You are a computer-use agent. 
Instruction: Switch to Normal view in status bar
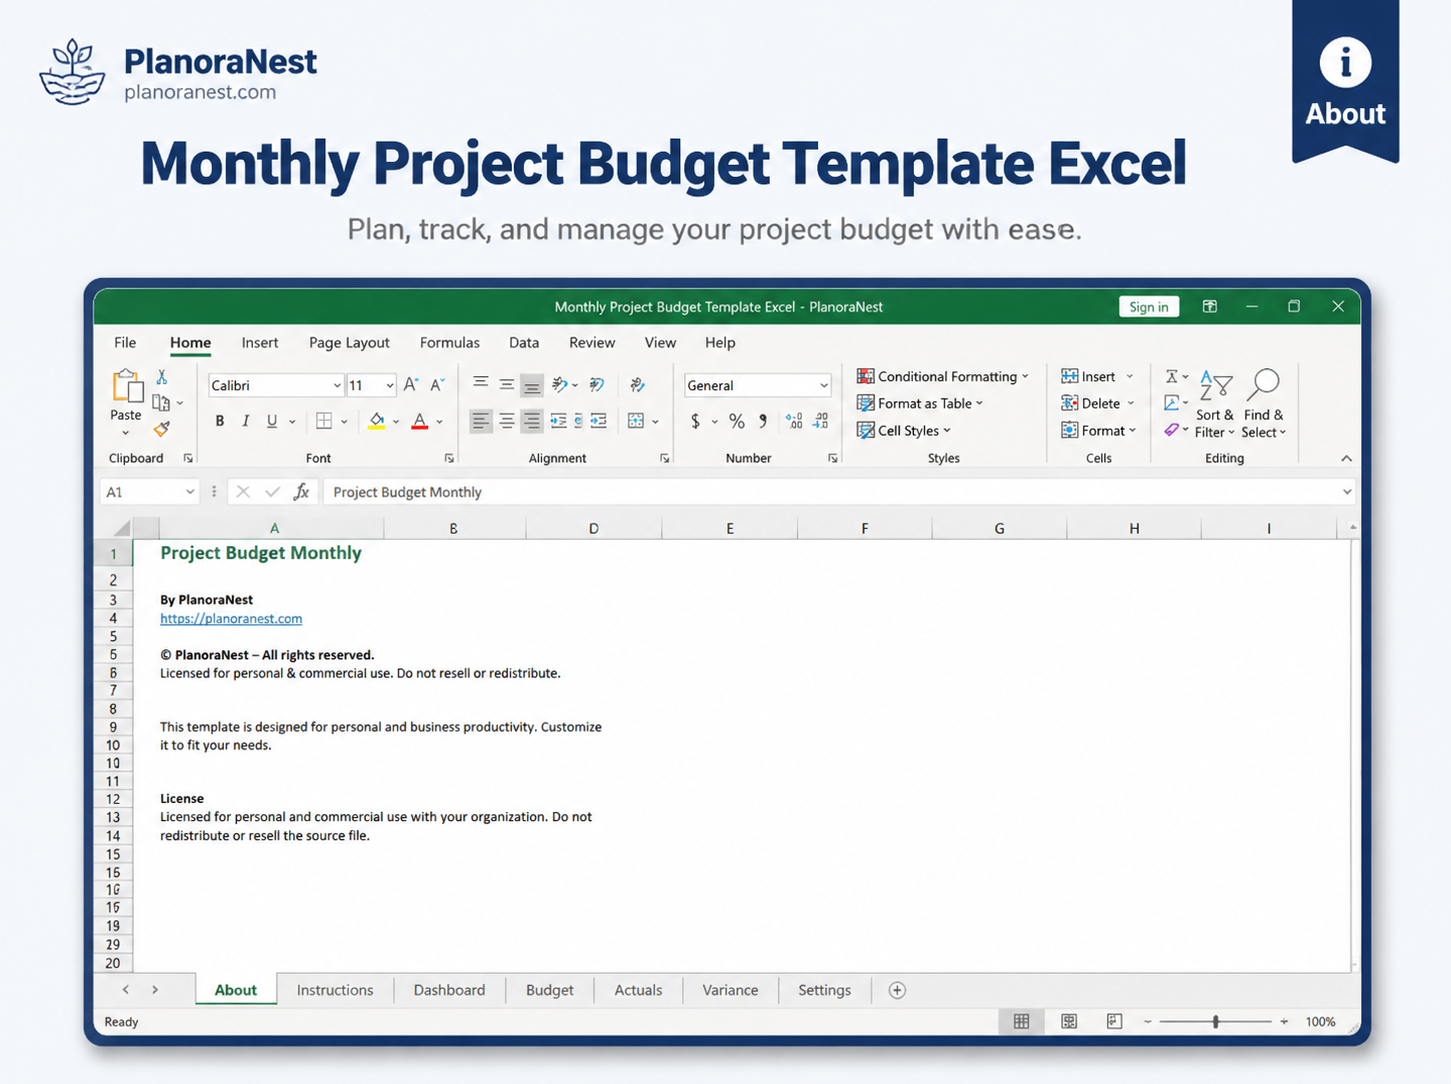[1021, 1021]
